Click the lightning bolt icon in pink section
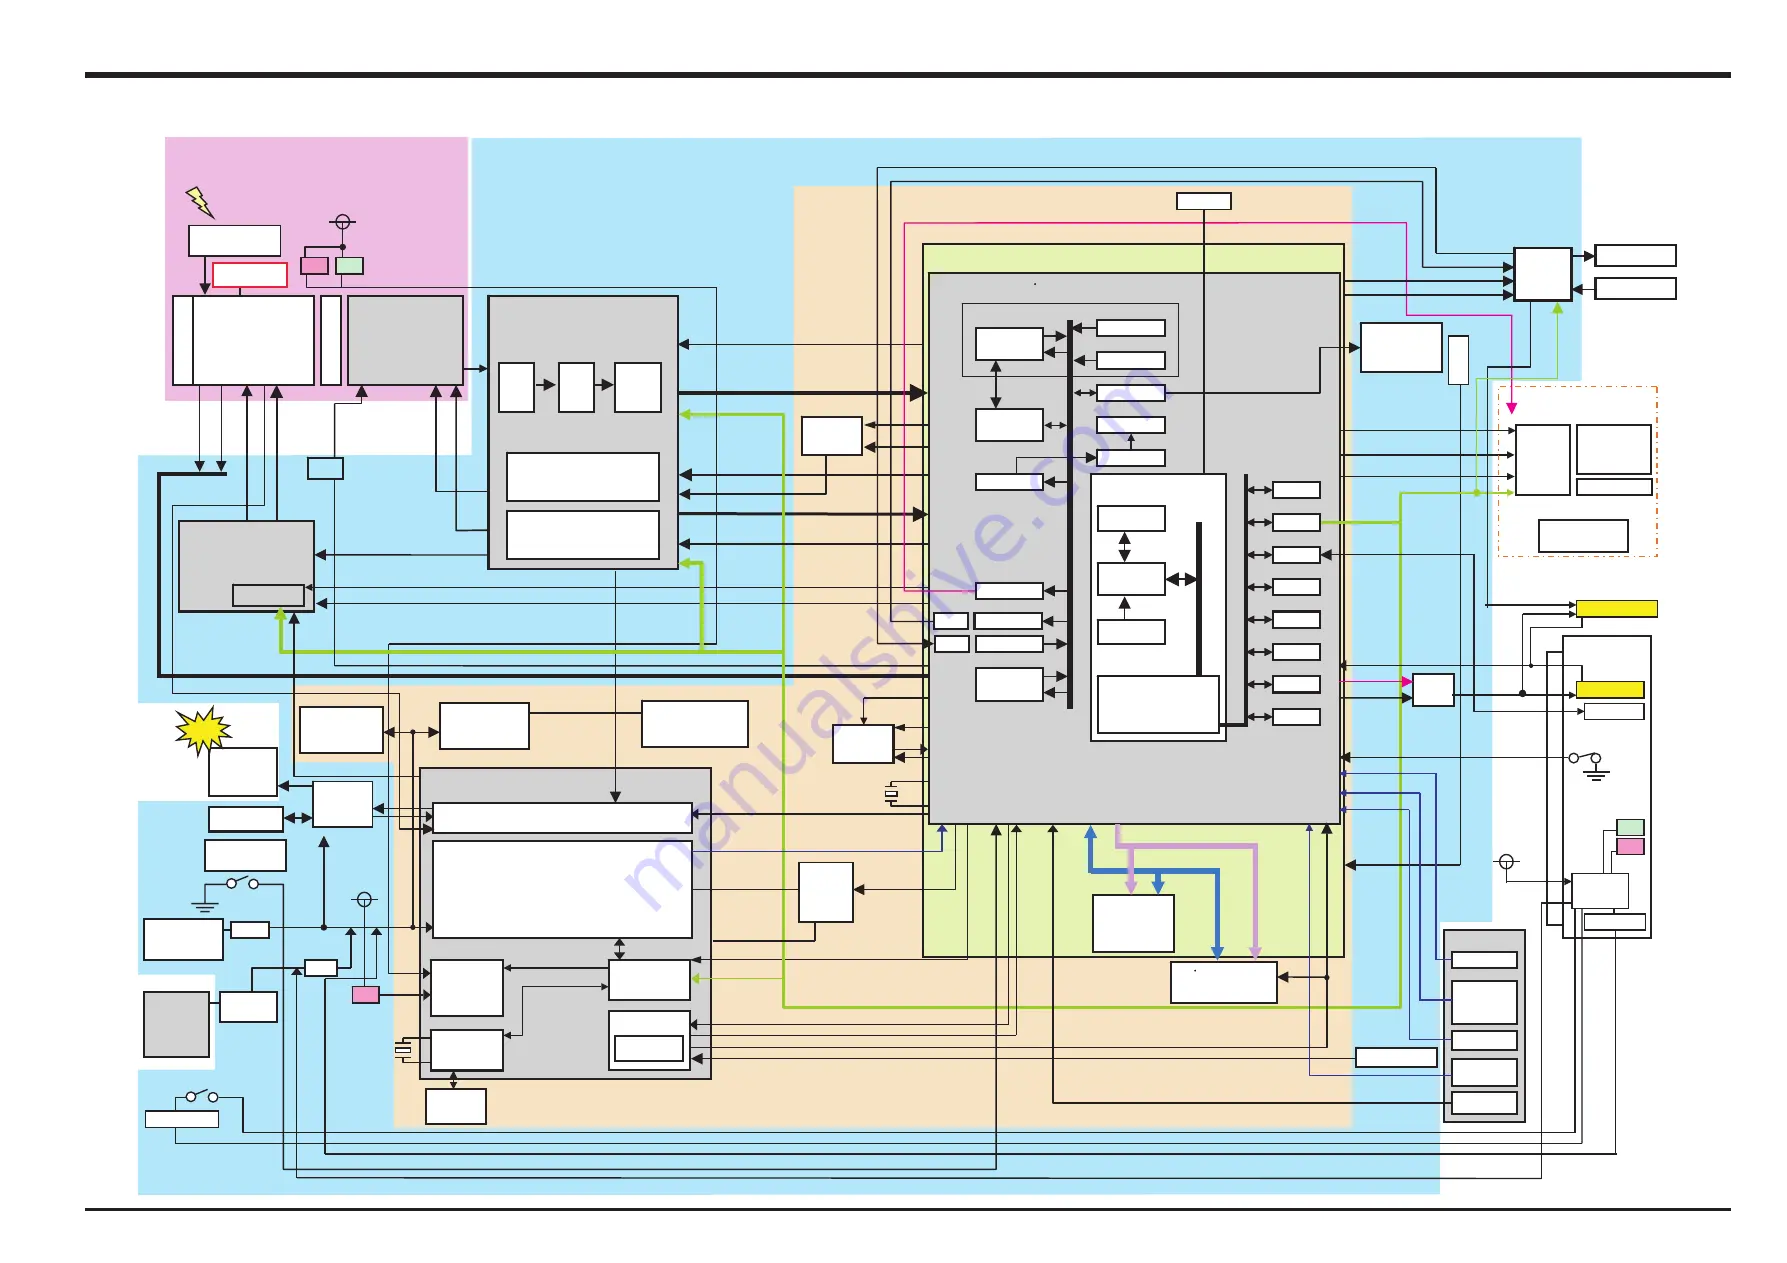 [200, 202]
